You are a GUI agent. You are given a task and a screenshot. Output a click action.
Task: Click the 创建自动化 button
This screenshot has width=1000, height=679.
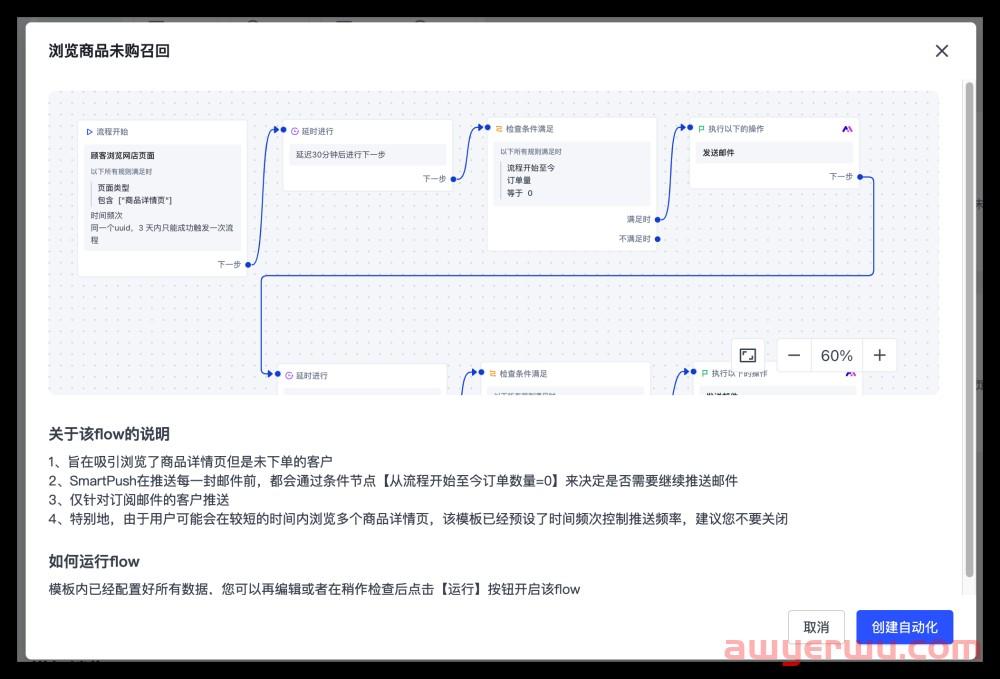pyautogui.click(x=904, y=627)
